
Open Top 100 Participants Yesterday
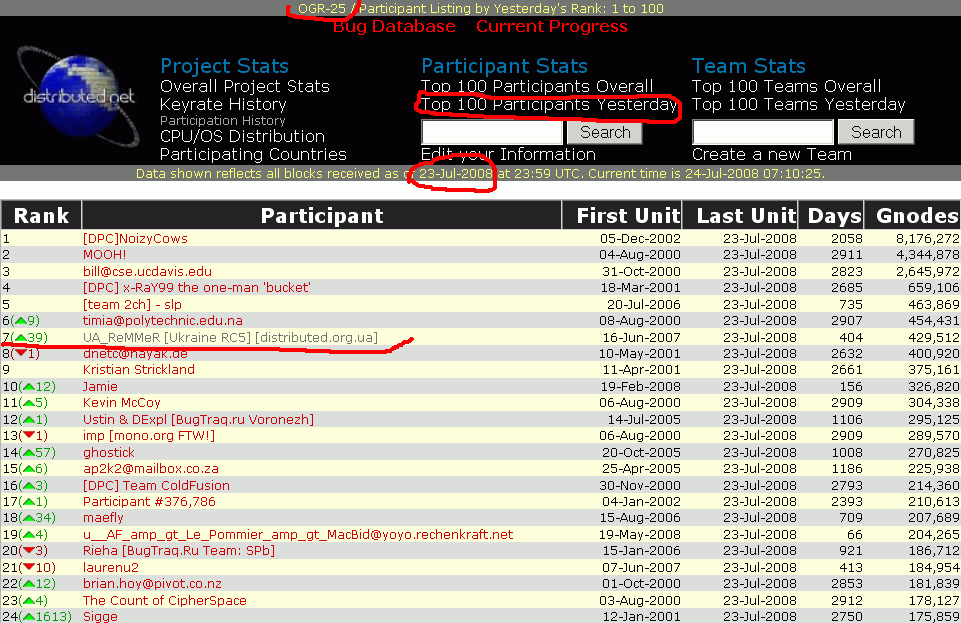pyautogui.click(x=549, y=104)
